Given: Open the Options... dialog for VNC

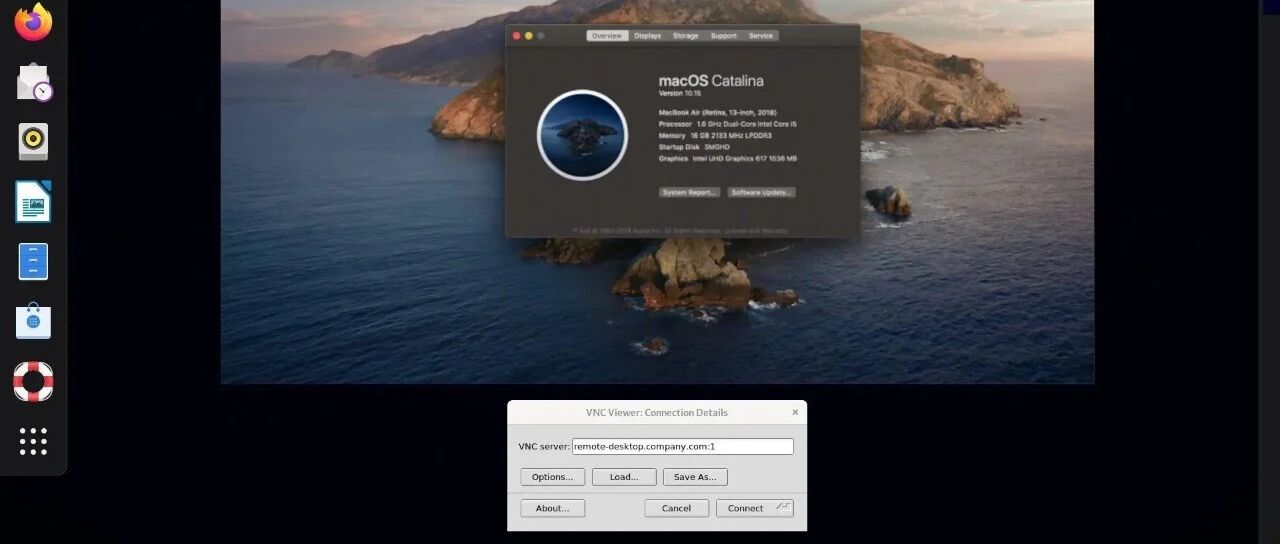Looking at the screenshot, I should (552, 477).
